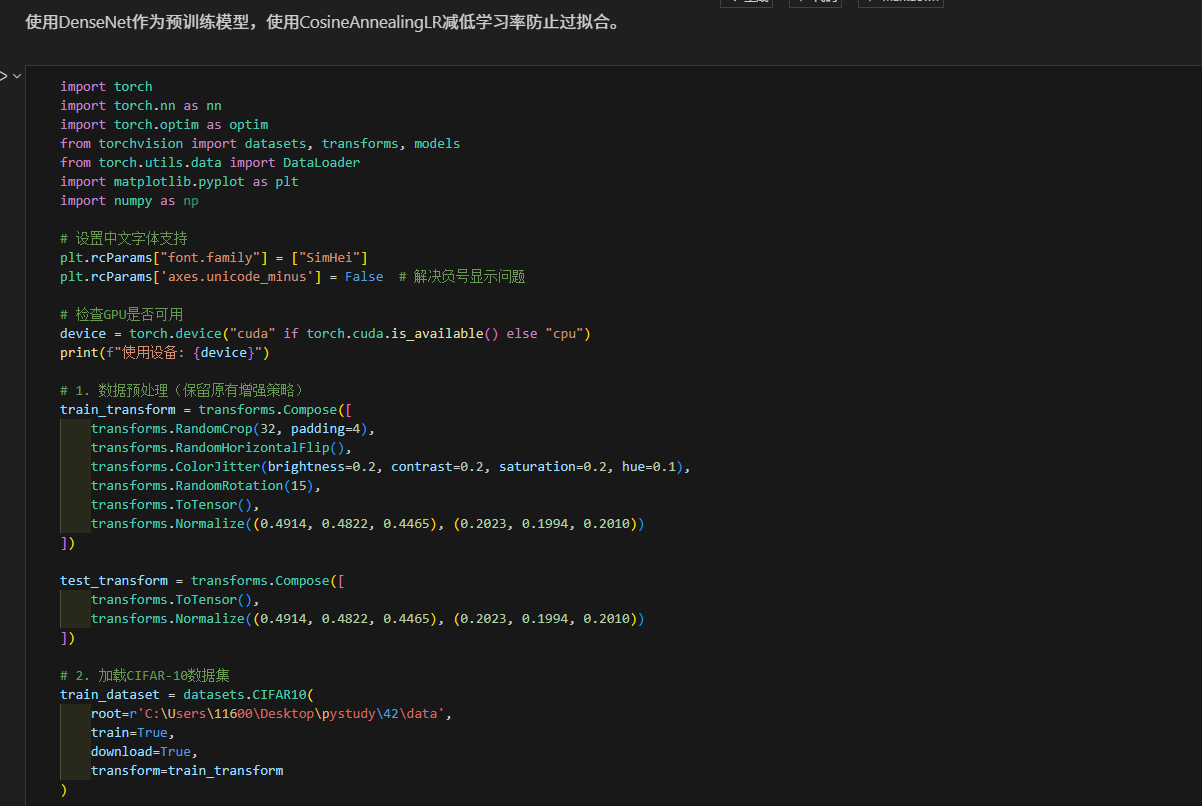1202x806 pixels.
Task: Click the plt.rcParams font.family SimHei line
Action: click(x=214, y=257)
